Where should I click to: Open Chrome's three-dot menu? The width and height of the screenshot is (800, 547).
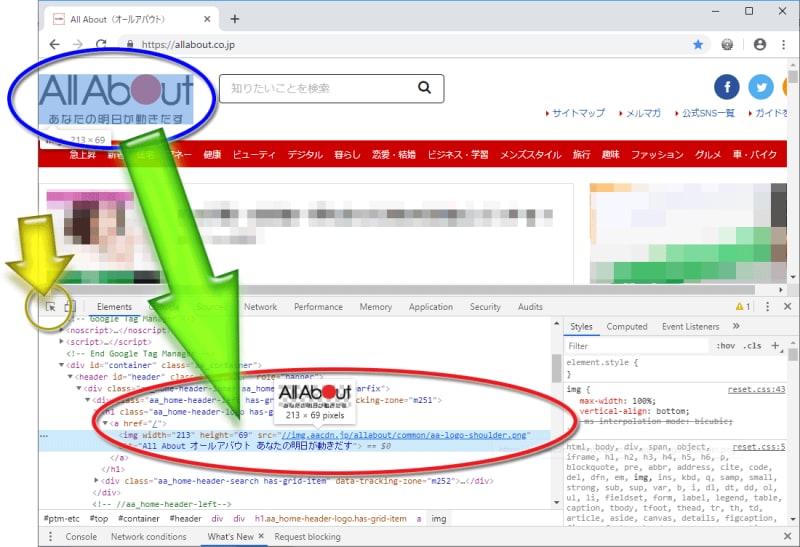[x=783, y=44]
